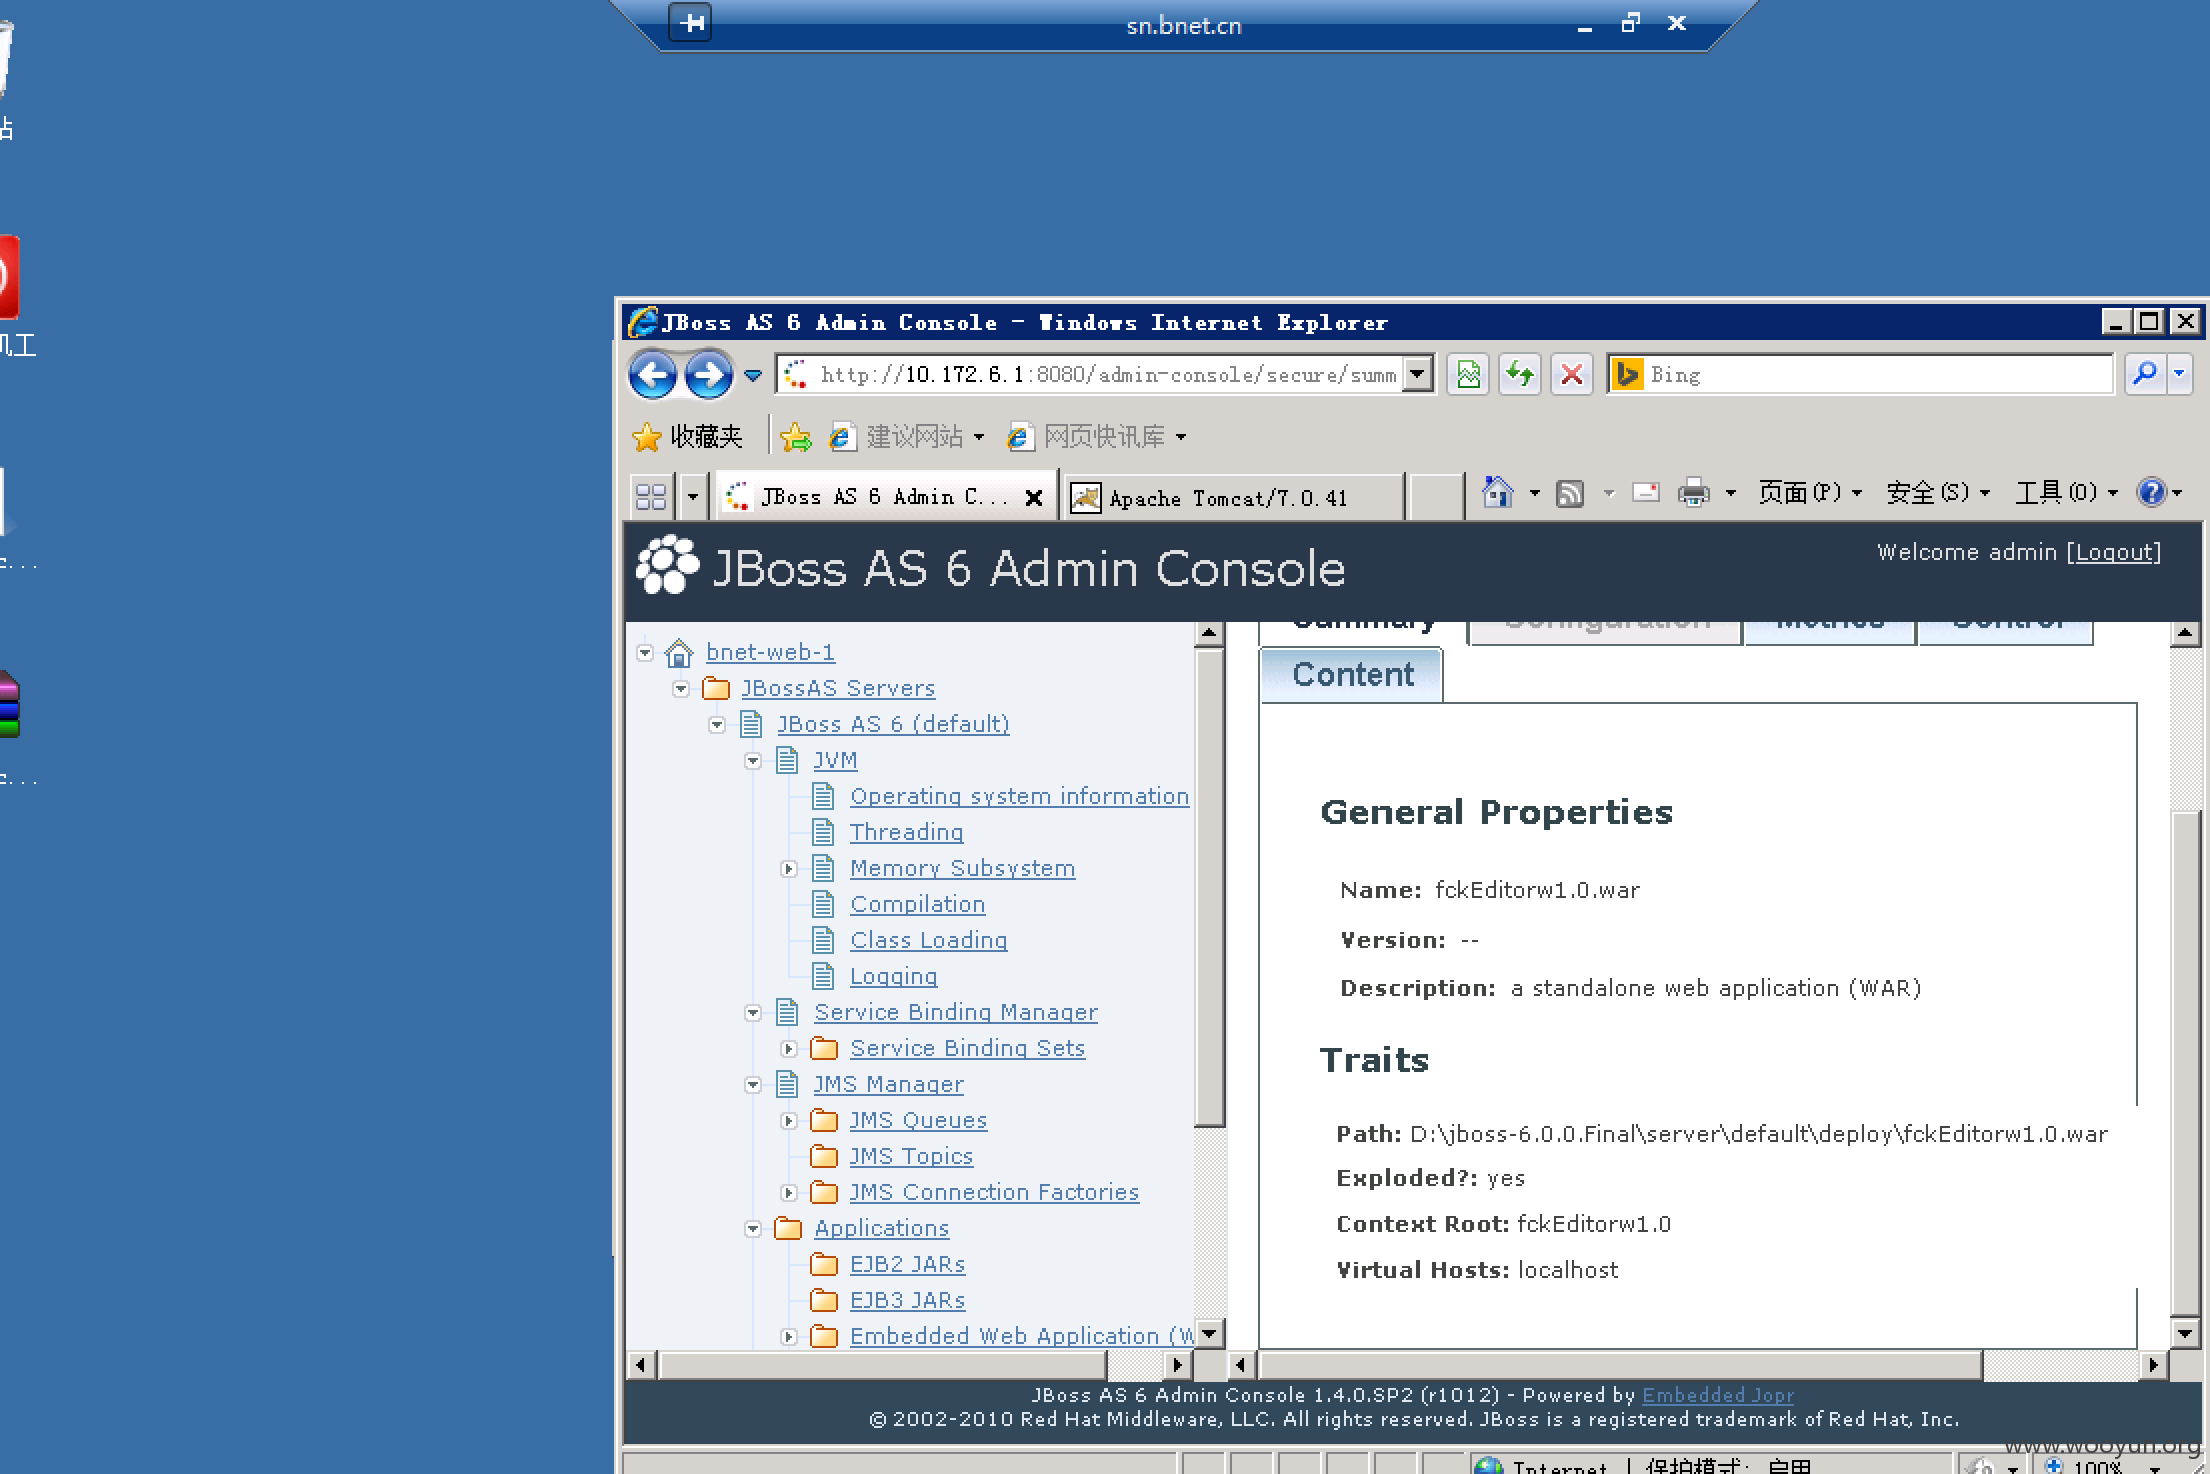Viewport: 2210px width, 1474px height.
Task: Click the Home page icon
Action: 1497,493
